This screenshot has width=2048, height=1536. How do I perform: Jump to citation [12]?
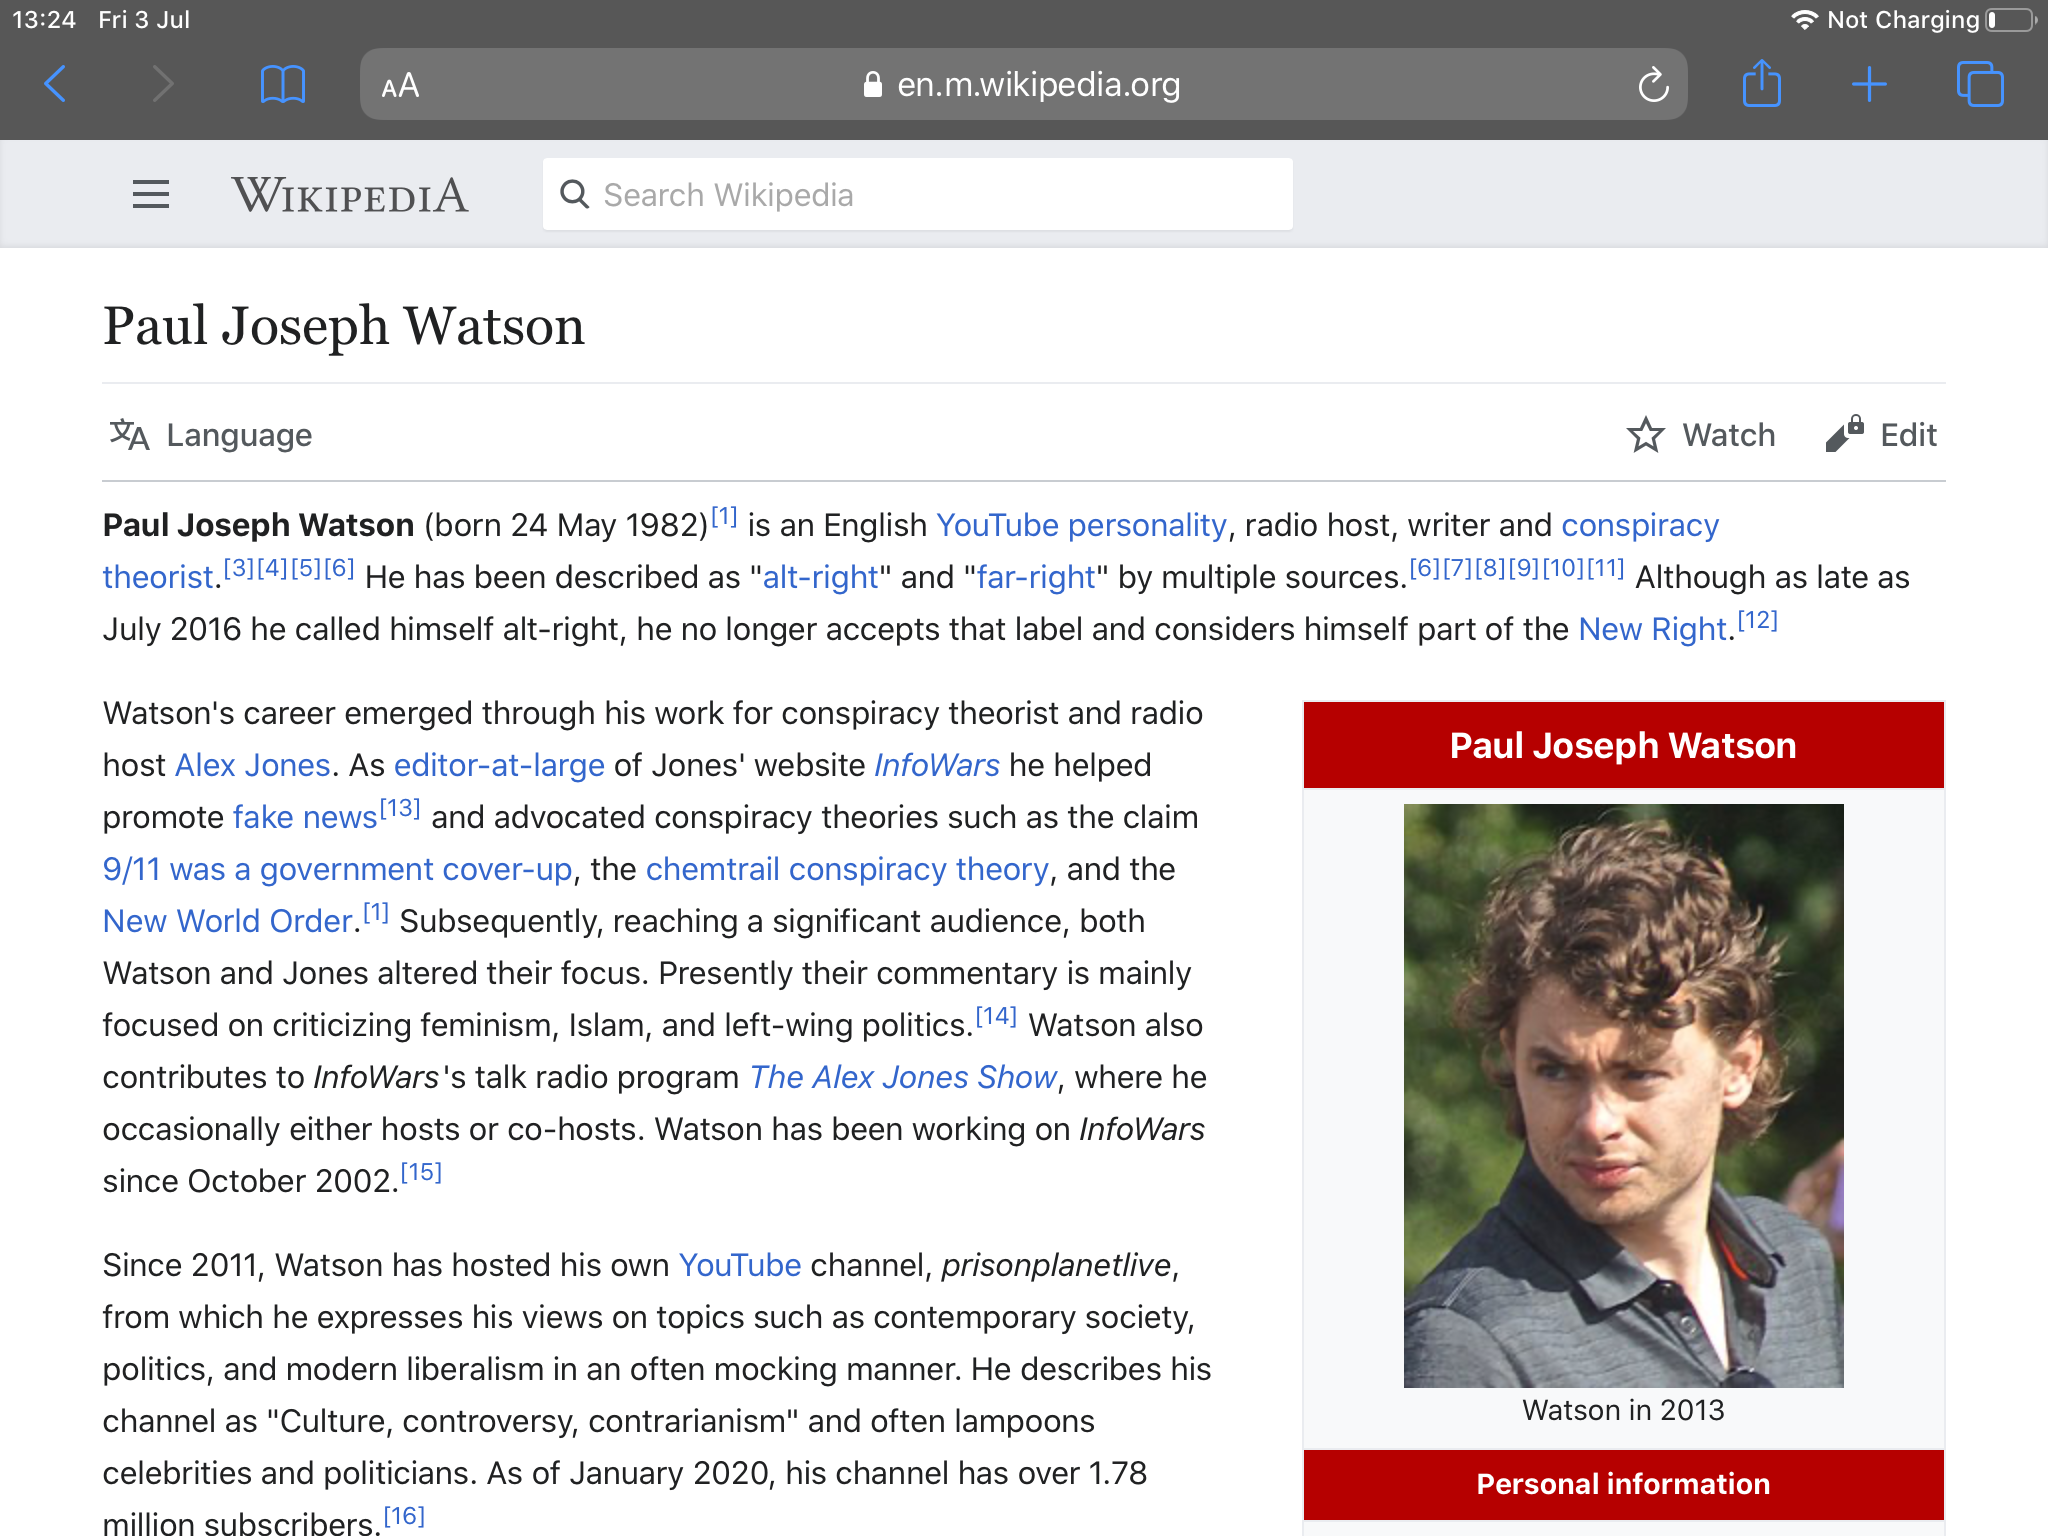pos(1757,620)
